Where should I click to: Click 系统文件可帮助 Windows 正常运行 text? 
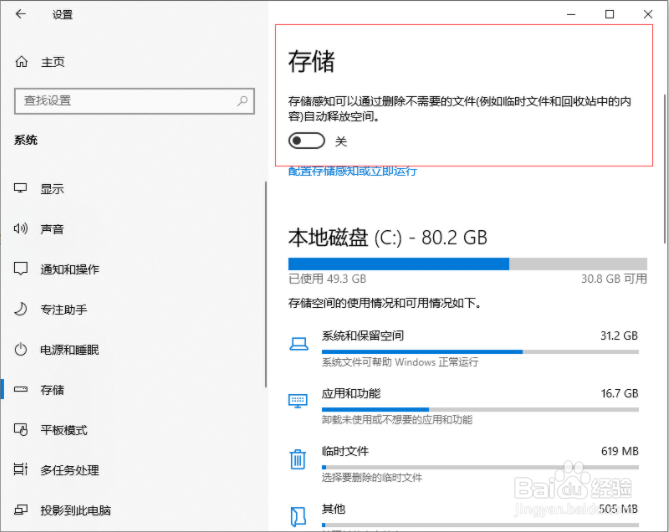[400, 362]
